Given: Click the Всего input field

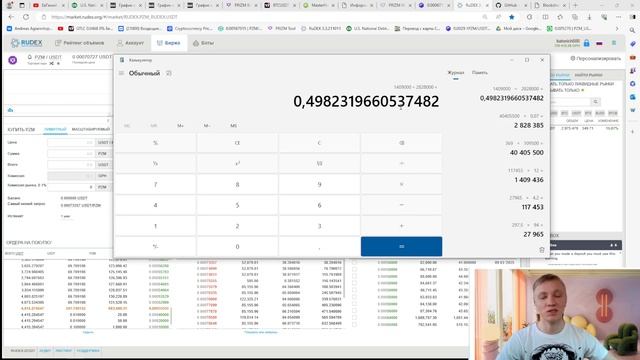Looking at the screenshot, I should (71, 164).
